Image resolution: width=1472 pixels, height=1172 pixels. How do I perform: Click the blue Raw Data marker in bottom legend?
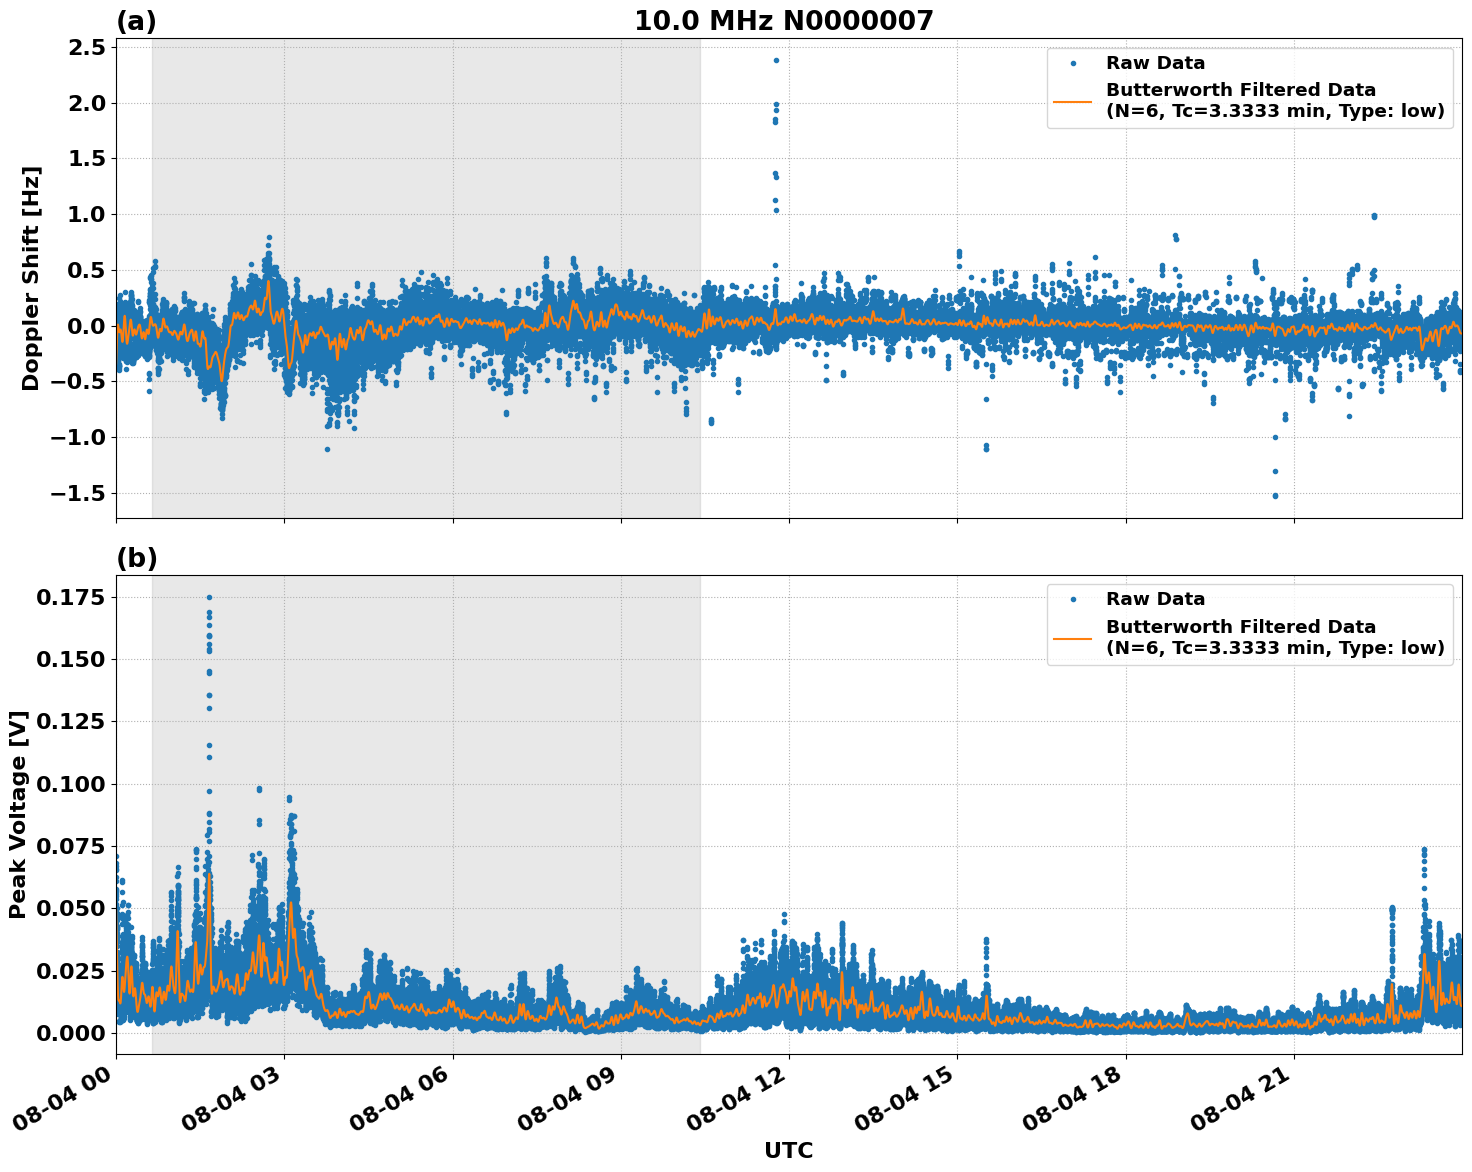point(1073,599)
